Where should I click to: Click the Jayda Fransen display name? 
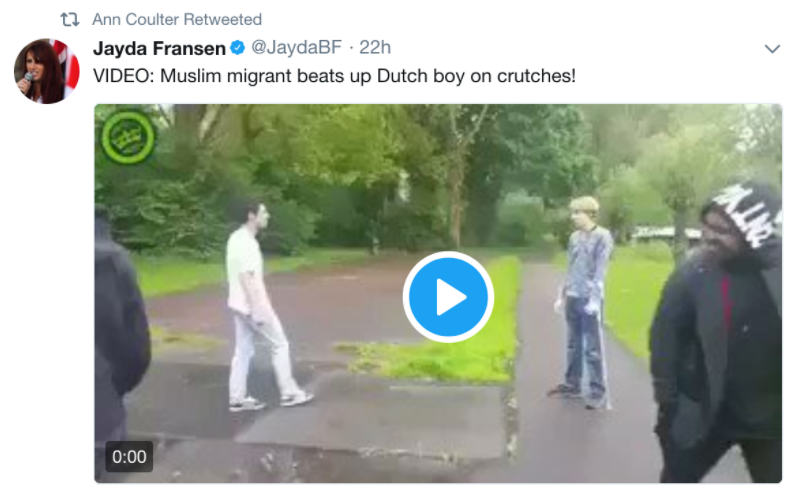(x=159, y=48)
